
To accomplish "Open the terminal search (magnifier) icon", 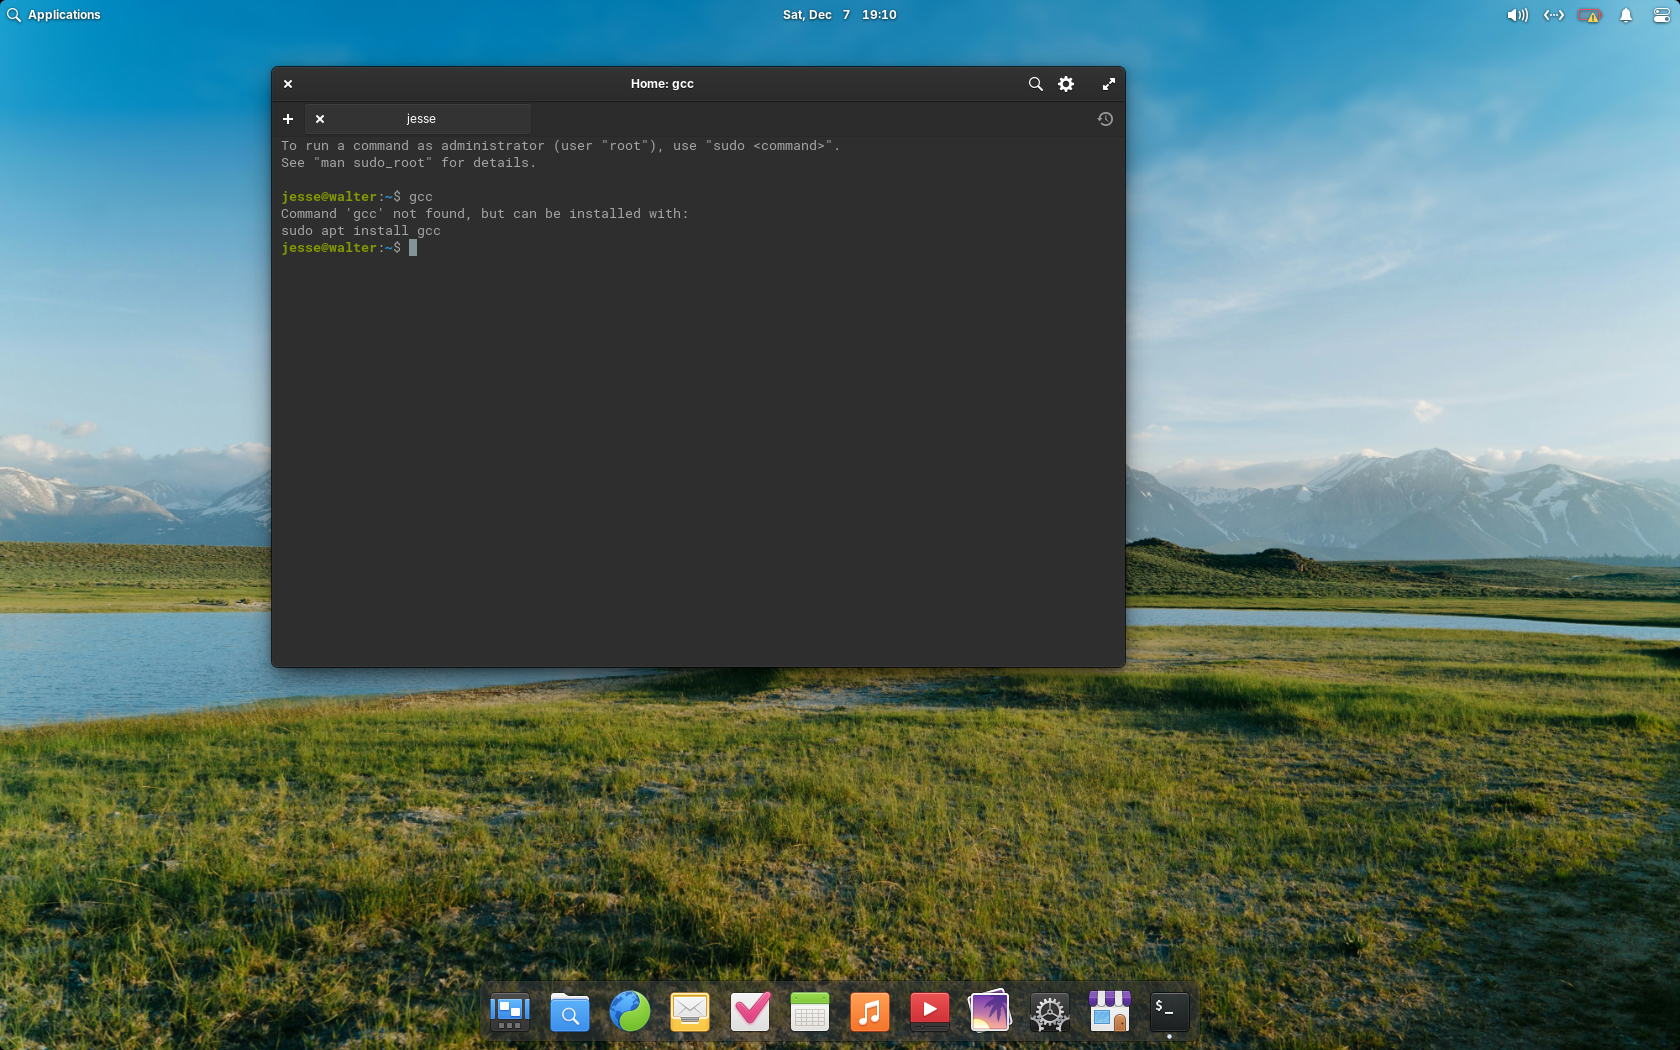I will (1035, 84).
